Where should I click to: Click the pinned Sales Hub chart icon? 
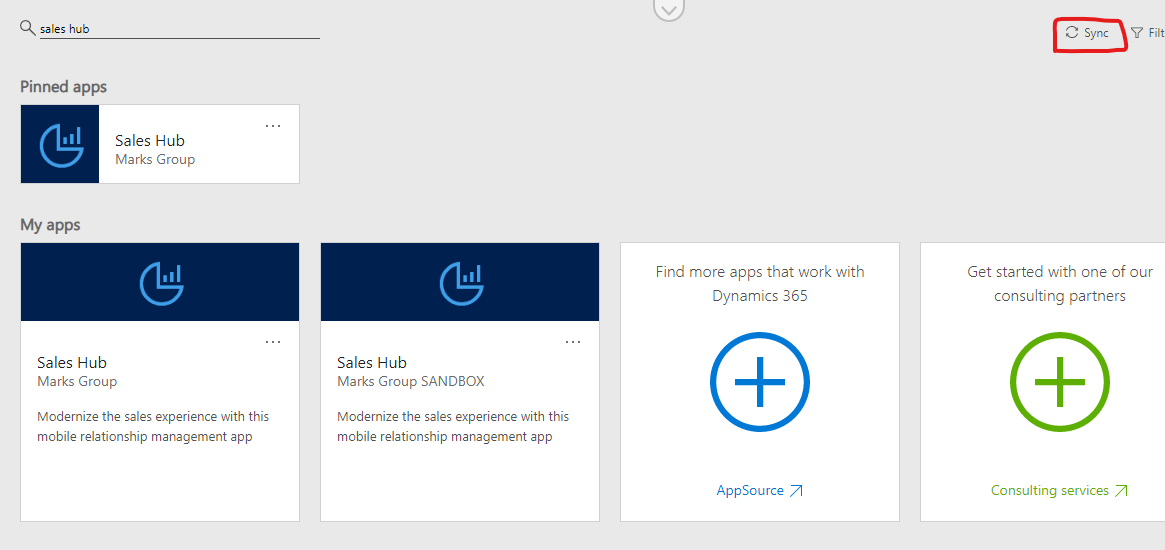pos(60,144)
